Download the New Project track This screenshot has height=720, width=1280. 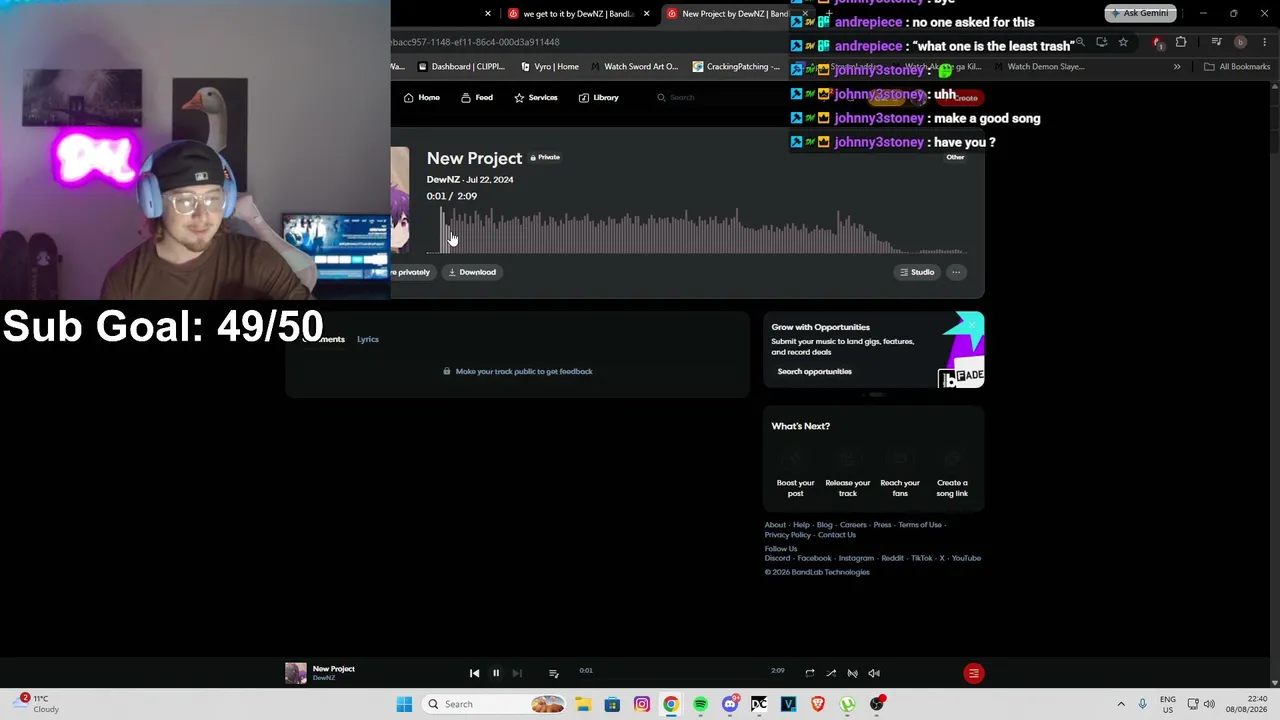[472, 272]
